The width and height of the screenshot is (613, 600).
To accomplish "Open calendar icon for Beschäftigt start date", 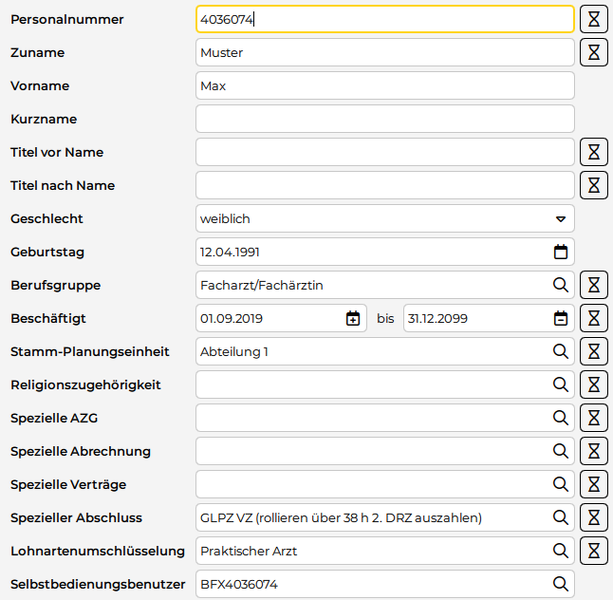I will click(353, 319).
